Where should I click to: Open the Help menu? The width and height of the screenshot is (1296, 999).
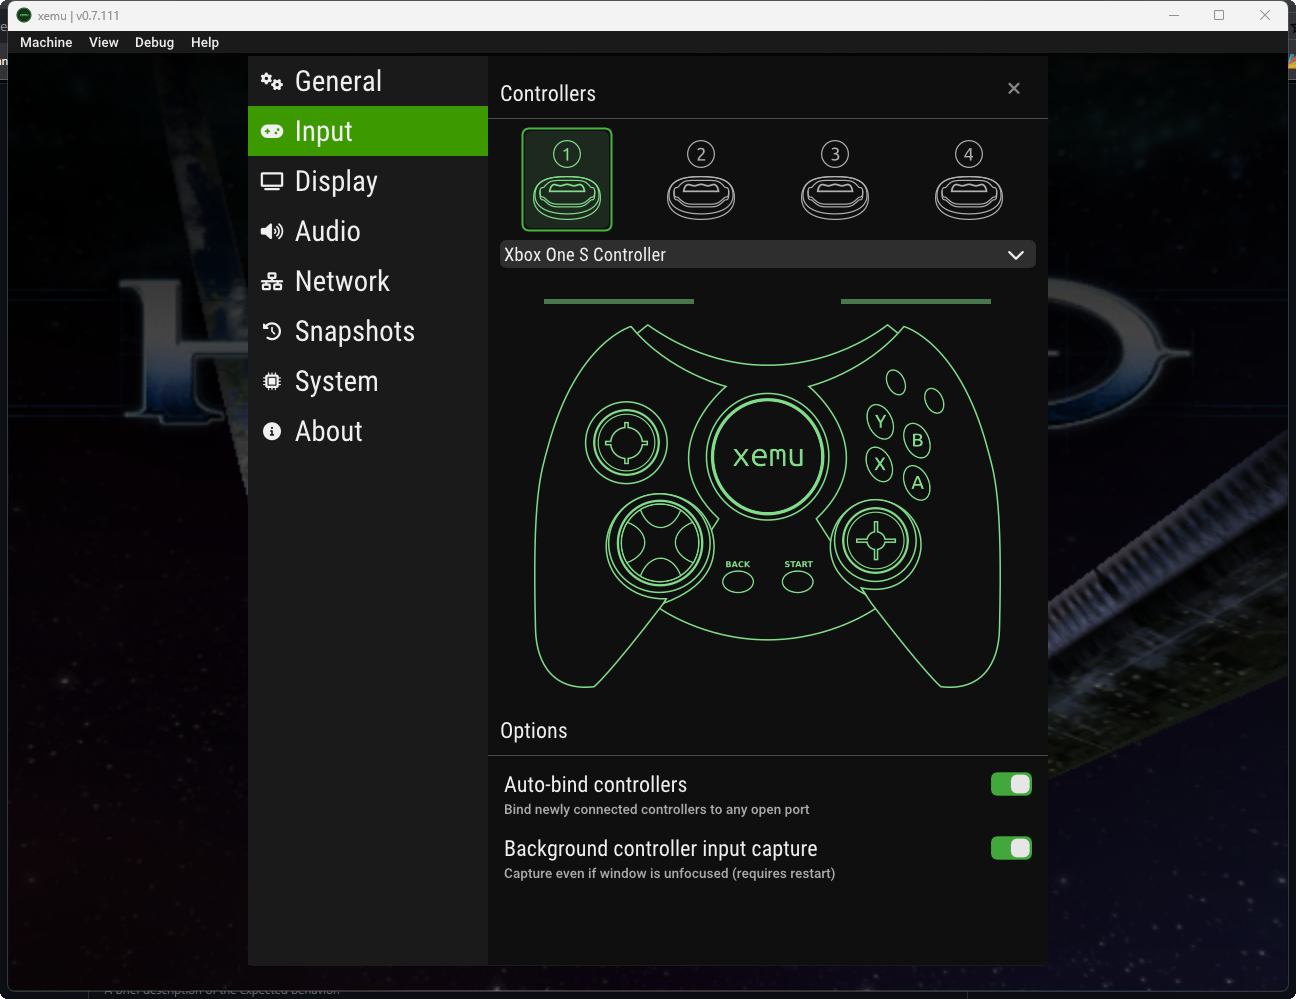tap(205, 42)
